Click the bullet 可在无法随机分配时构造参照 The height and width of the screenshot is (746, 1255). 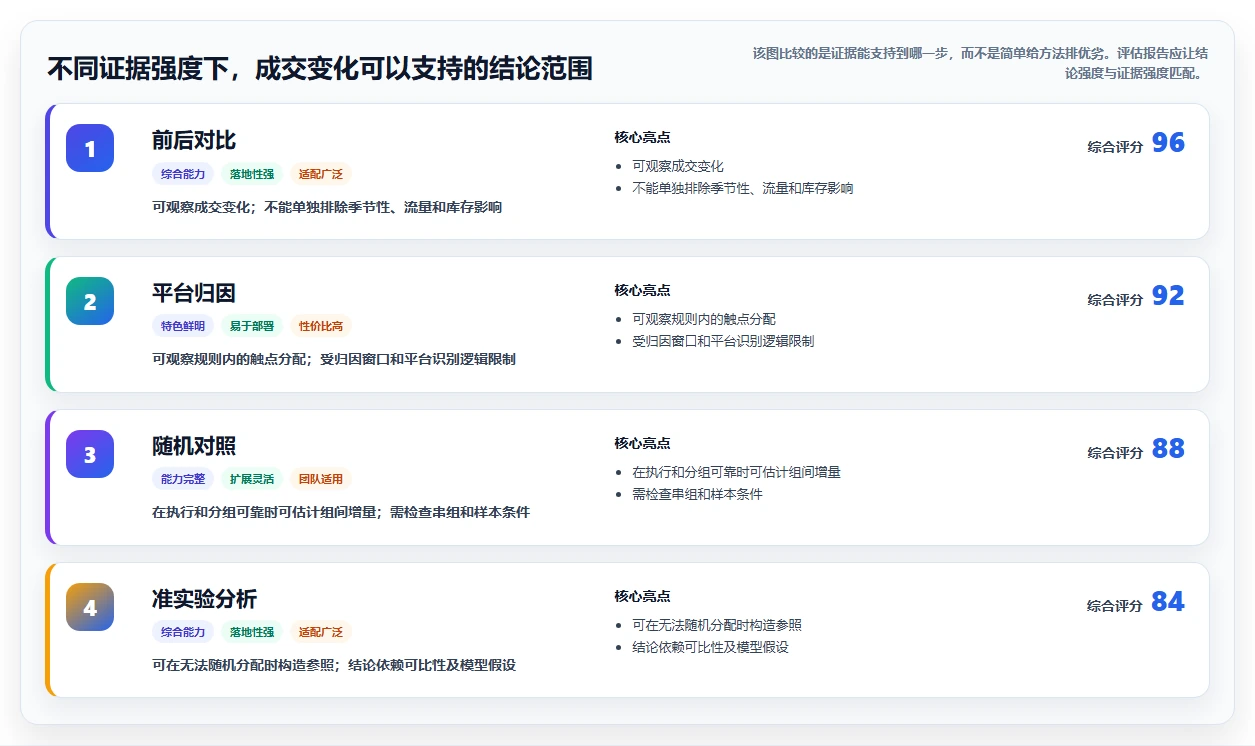(x=717, y=625)
